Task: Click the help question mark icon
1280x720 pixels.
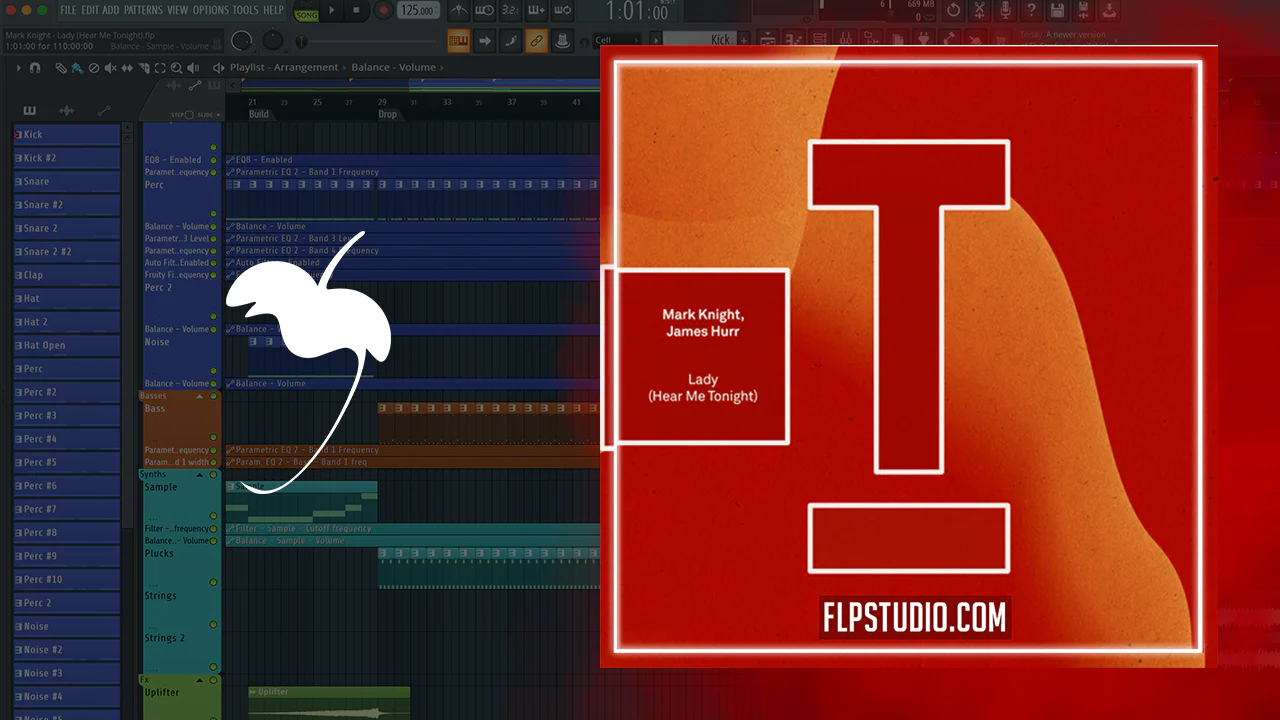Action: [x=1031, y=11]
